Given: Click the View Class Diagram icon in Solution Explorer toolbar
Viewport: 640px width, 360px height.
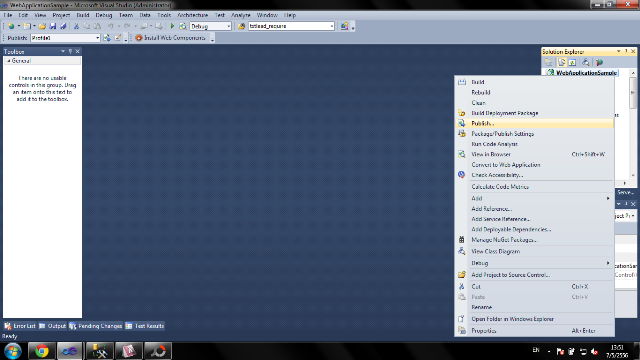Looking at the screenshot, I should coord(586,62).
